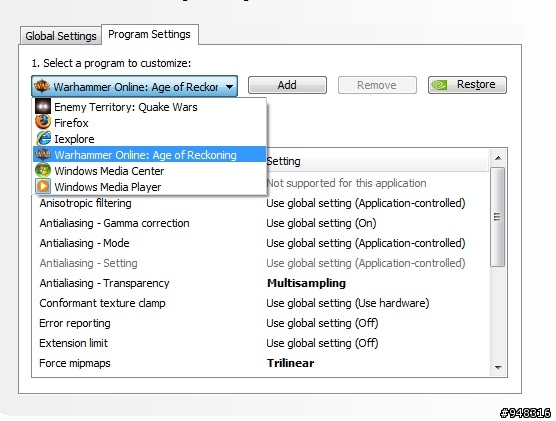
Task: Open the Trilinear setting value
Action: click(290, 363)
